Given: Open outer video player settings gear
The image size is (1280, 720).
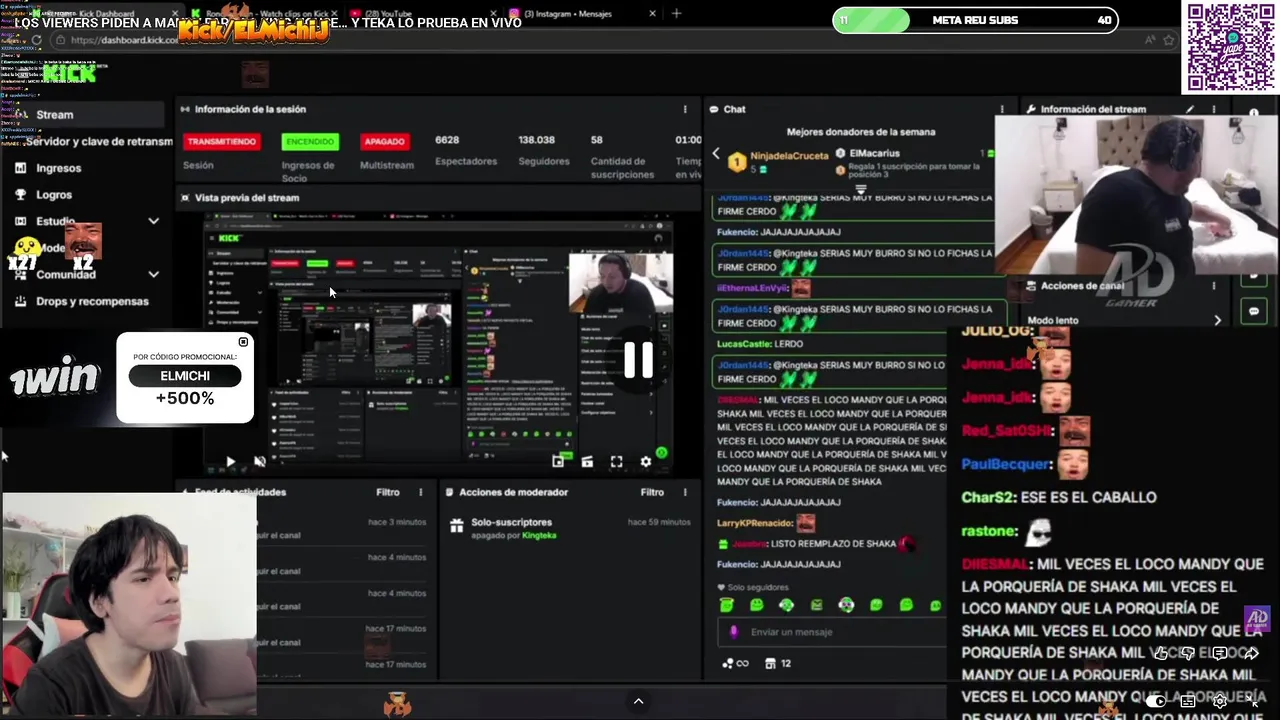Looking at the screenshot, I should 1219,702.
